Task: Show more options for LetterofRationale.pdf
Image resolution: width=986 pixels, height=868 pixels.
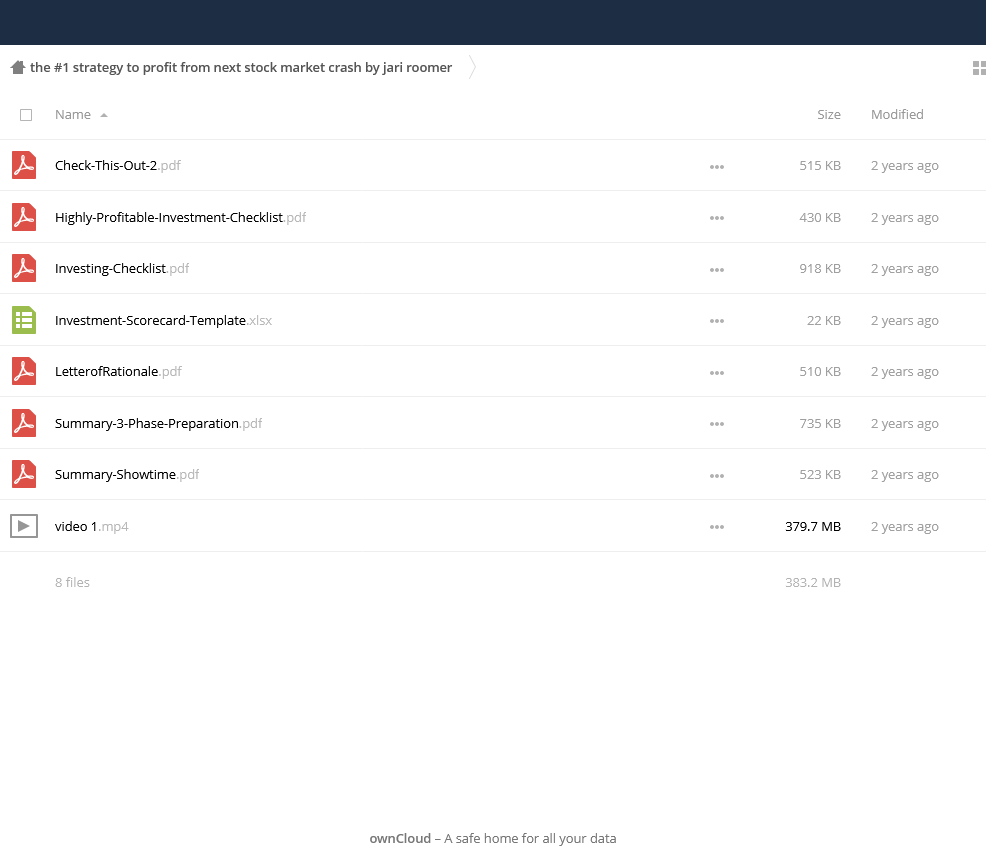Action: tap(717, 373)
